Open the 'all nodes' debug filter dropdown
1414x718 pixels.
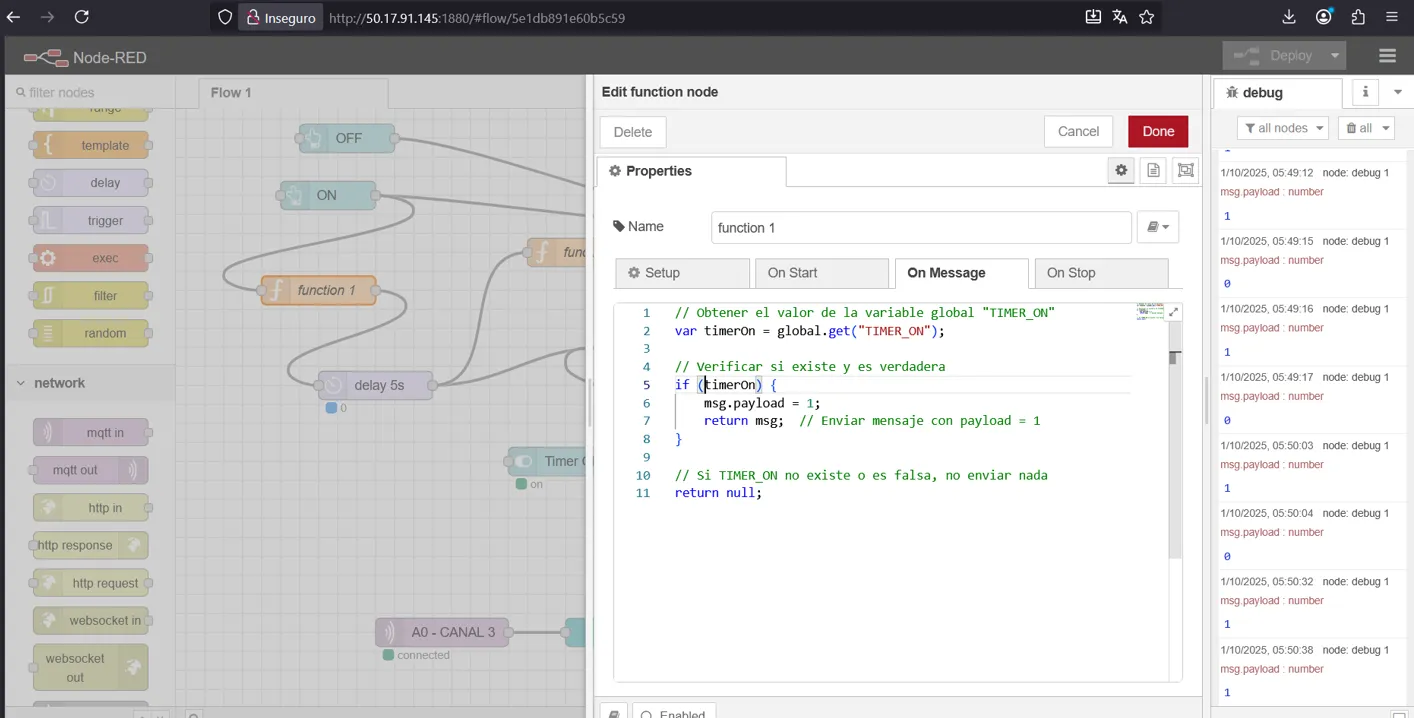pyautogui.click(x=1283, y=128)
